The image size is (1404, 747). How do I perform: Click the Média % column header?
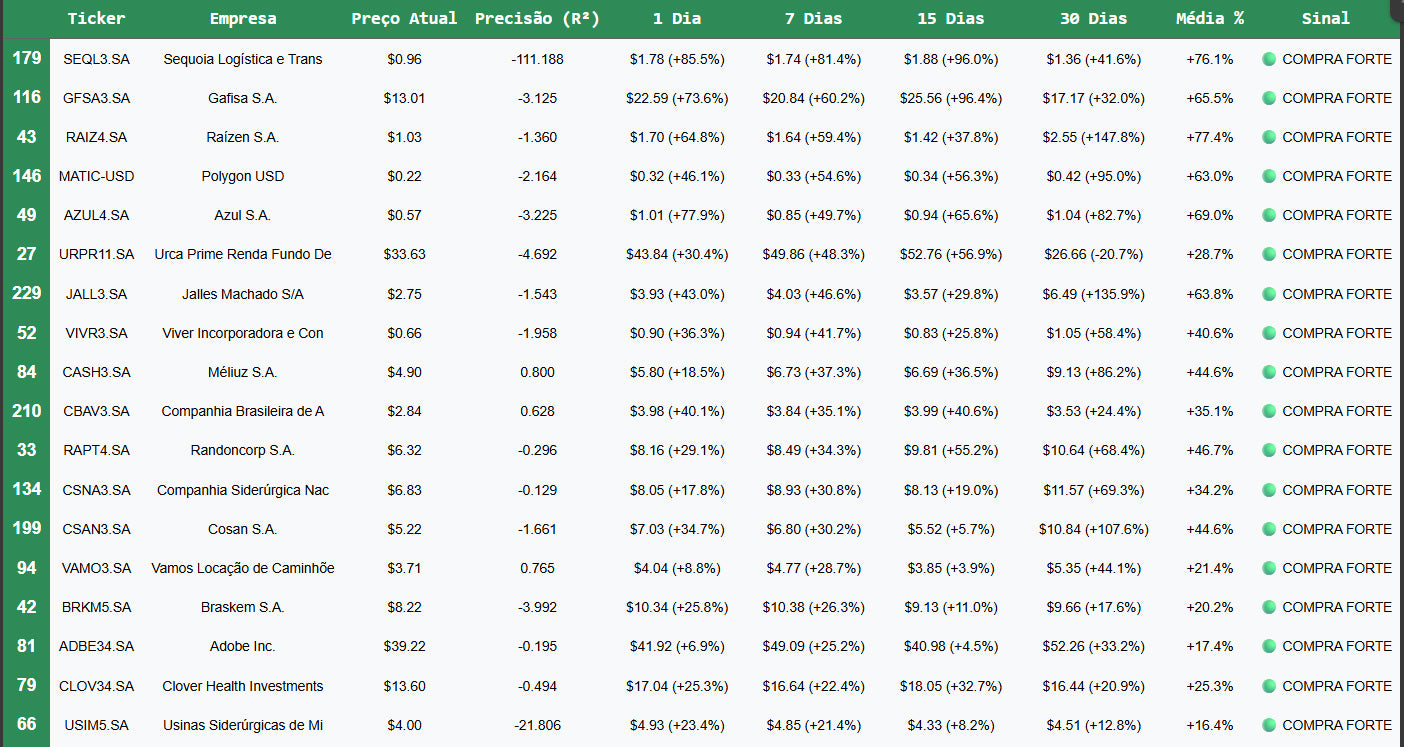tap(1209, 19)
